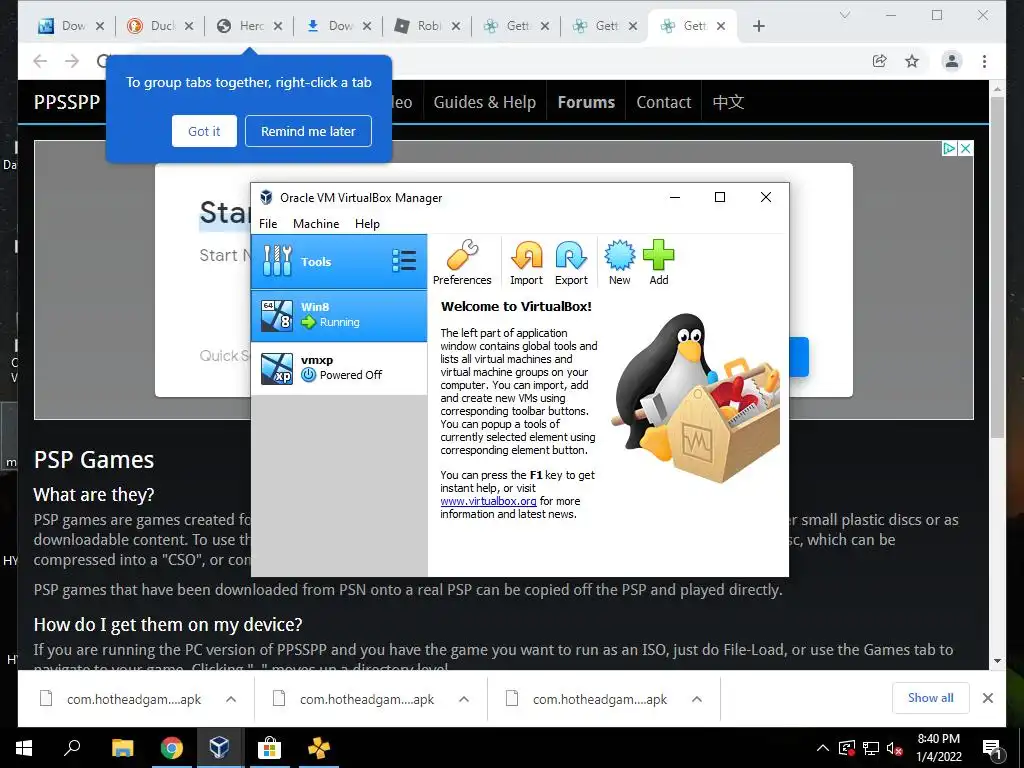This screenshot has height=768, width=1024.
Task: Open VirtualBox Preferences
Action: tap(462, 263)
